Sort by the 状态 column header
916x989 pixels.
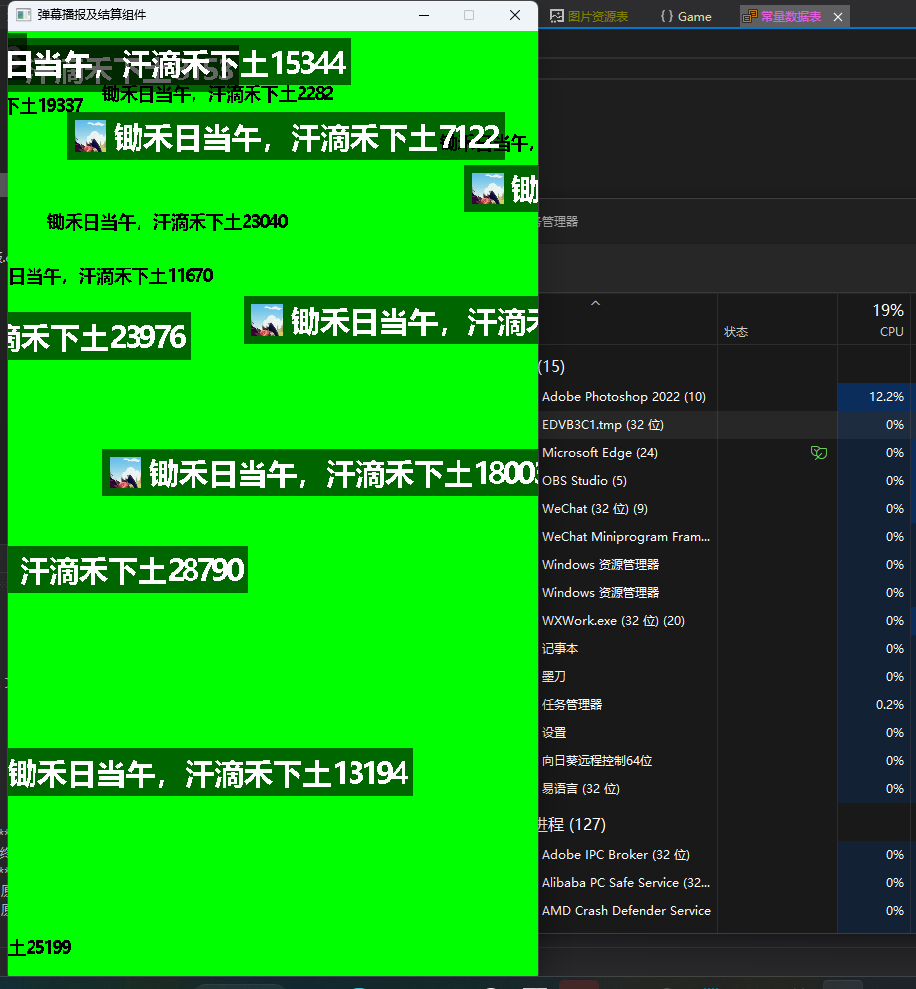click(x=736, y=331)
